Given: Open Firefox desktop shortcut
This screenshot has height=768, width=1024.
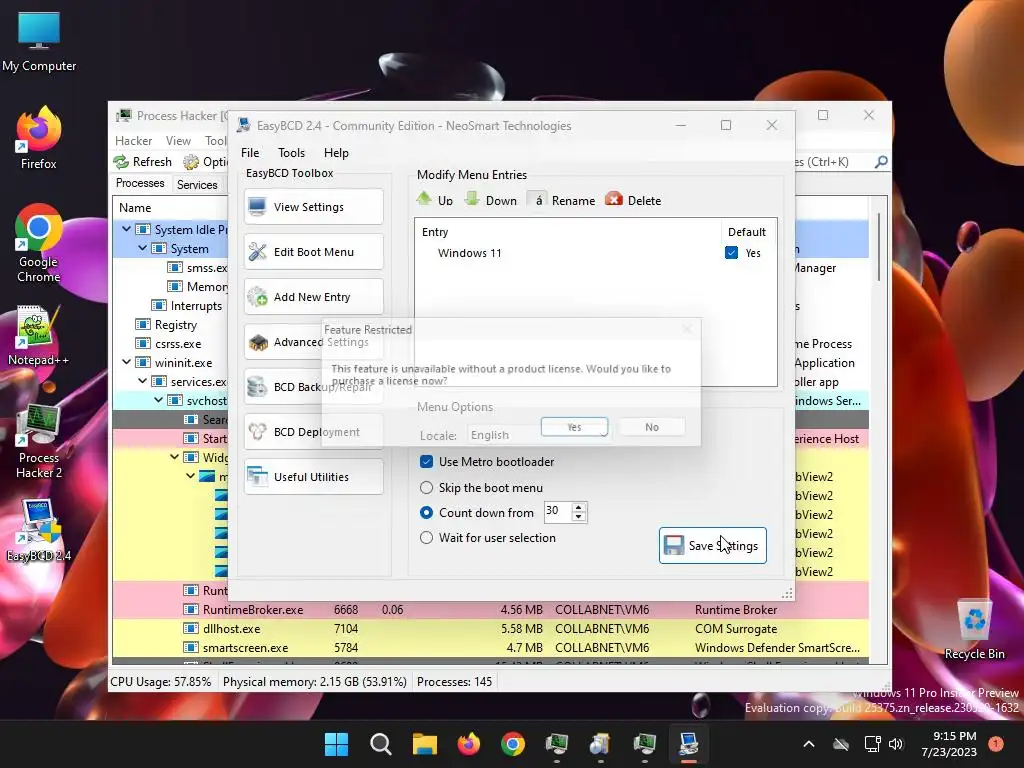Looking at the screenshot, I should click(x=39, y=138).
